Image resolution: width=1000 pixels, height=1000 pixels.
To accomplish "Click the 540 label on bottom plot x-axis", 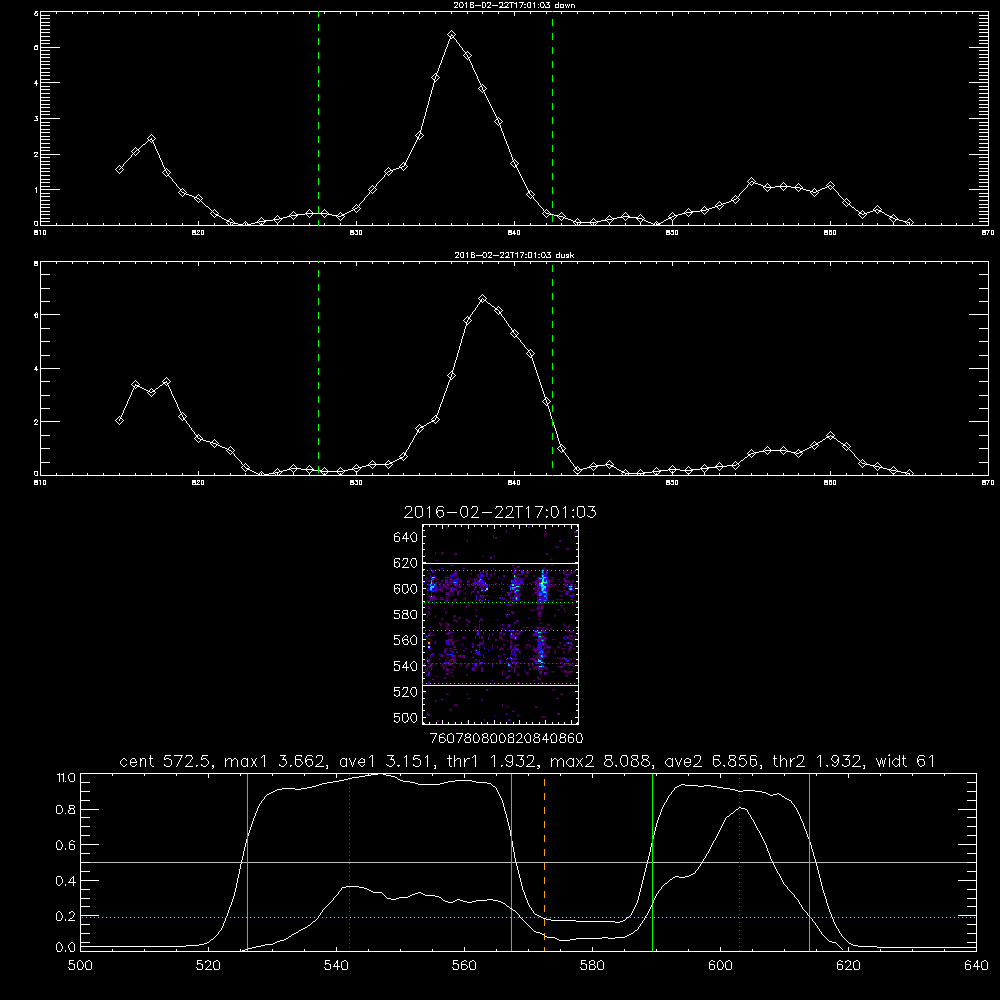I will coord(336,966).
